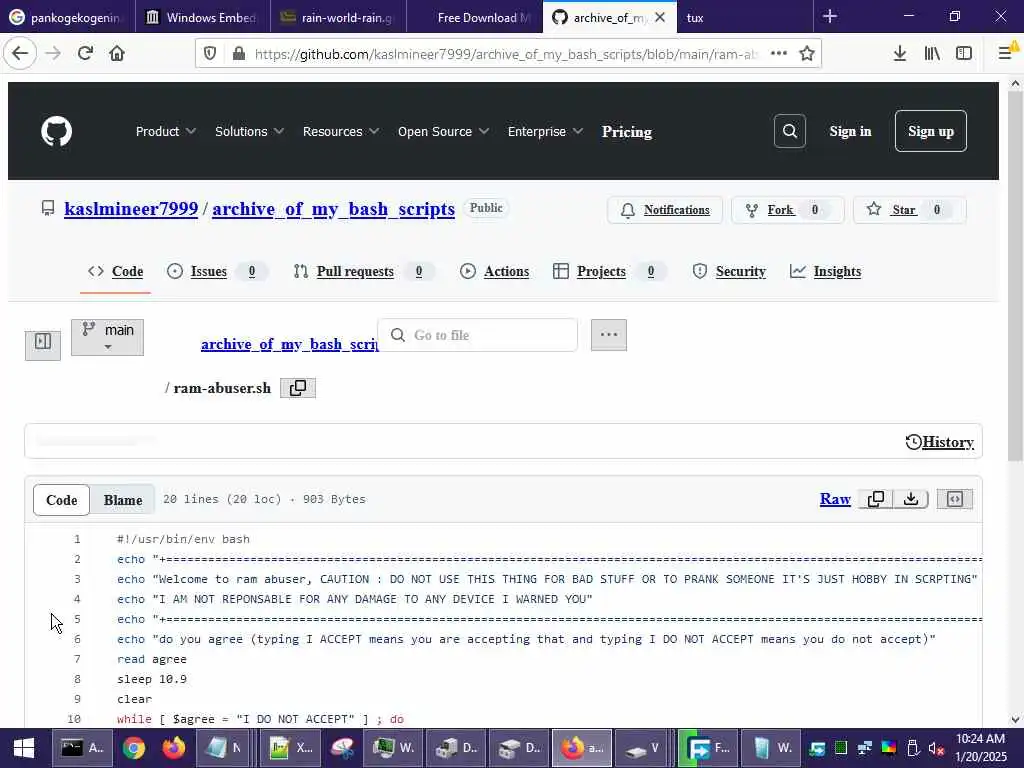The width and height of the screenshot is (1024, 768).
Task: Star this repository
Action: (910, 210)
